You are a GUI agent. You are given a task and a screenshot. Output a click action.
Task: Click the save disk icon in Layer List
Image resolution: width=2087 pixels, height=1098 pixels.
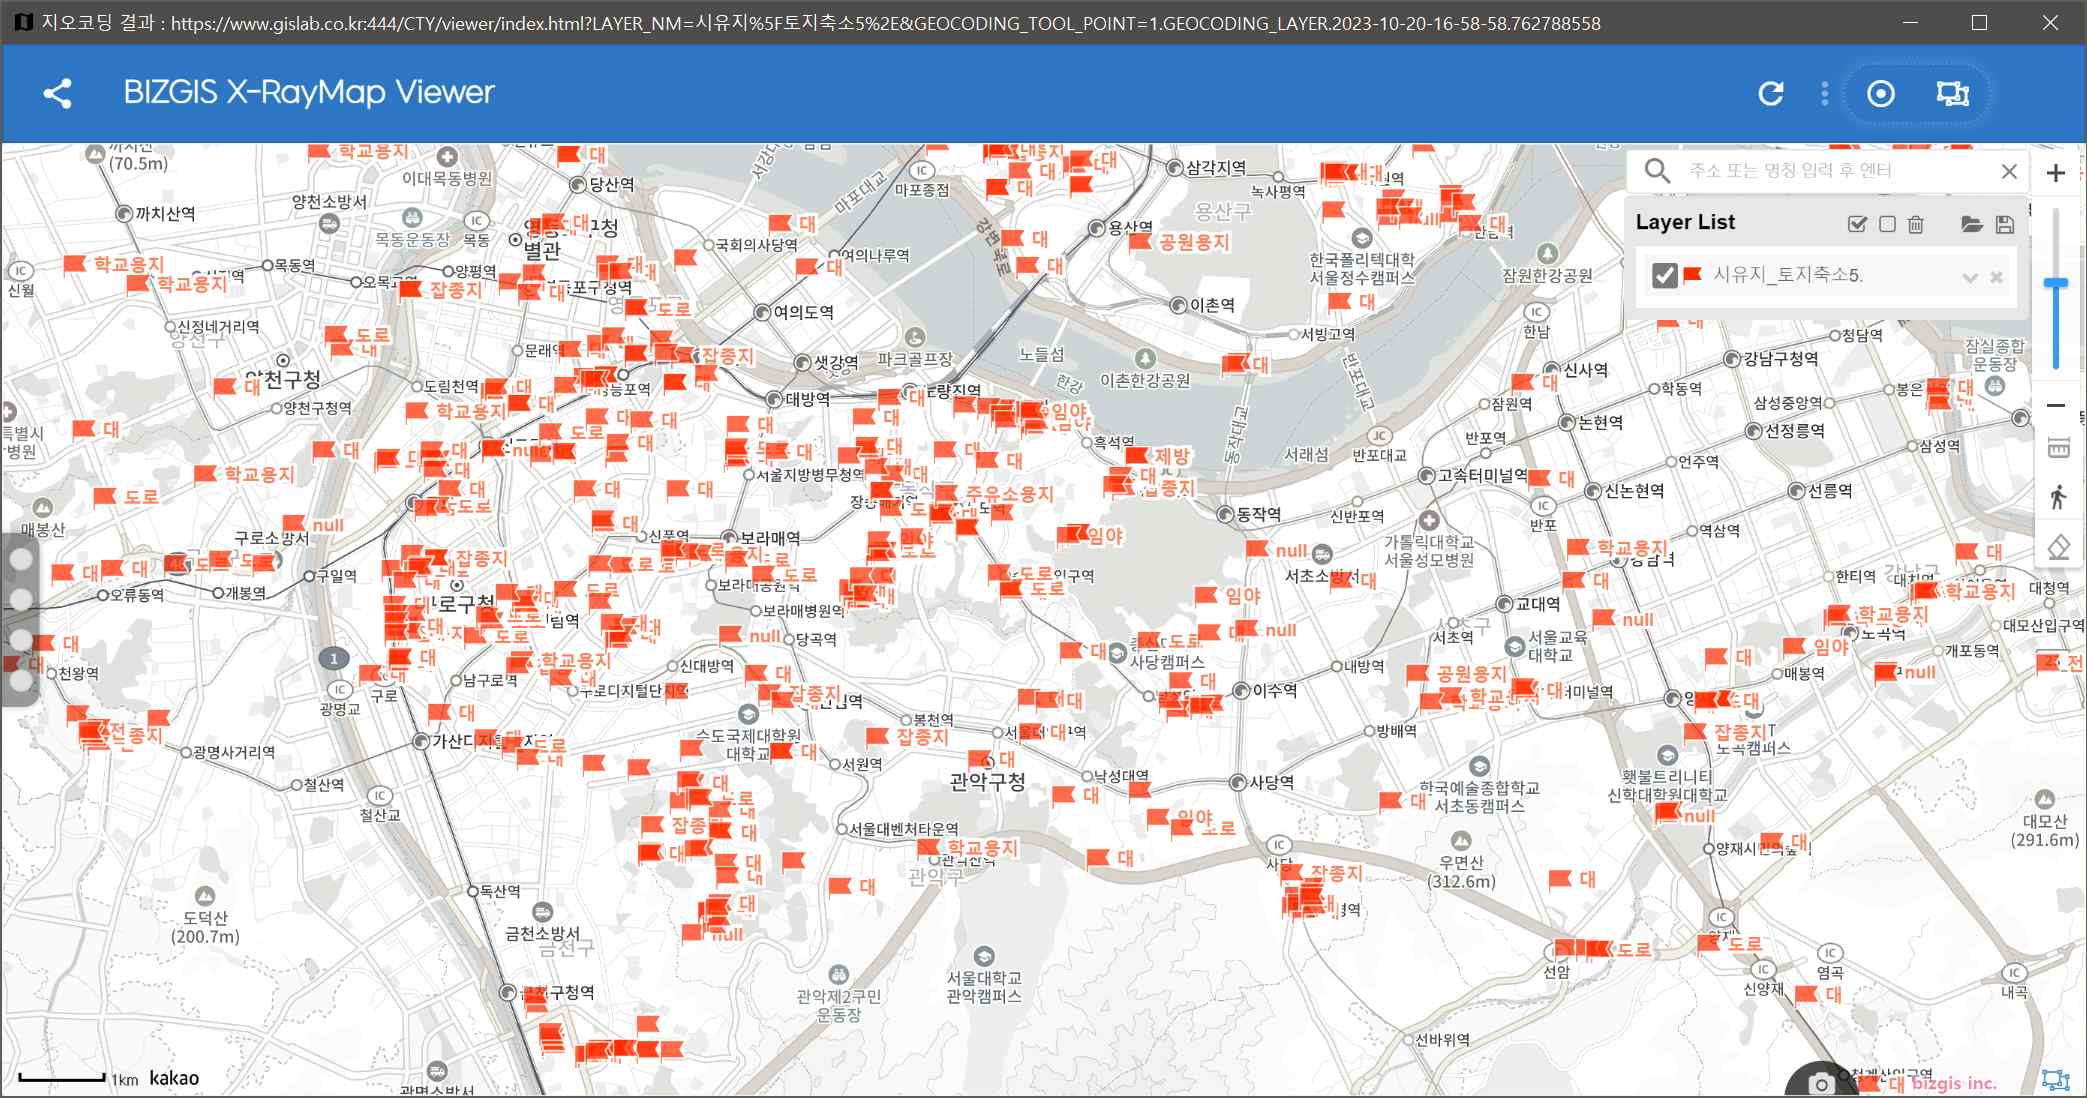click(2004, 224)
